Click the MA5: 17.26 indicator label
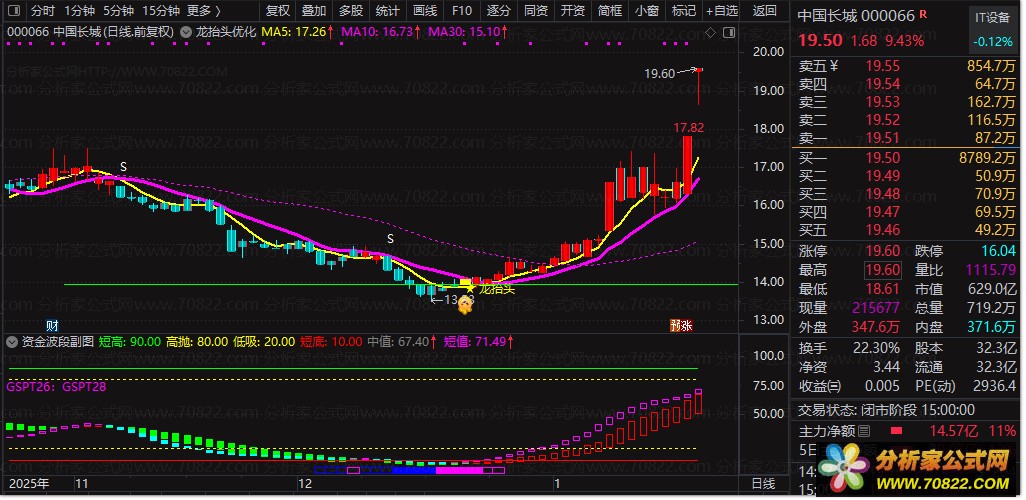Viewport: 1026px width, 500px height. [298, 31]
